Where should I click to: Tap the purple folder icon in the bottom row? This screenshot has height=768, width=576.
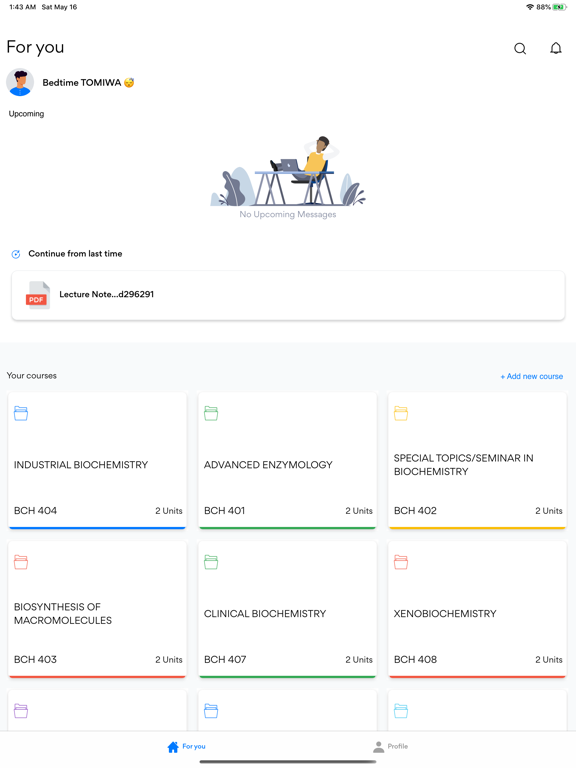click(21, 711)
